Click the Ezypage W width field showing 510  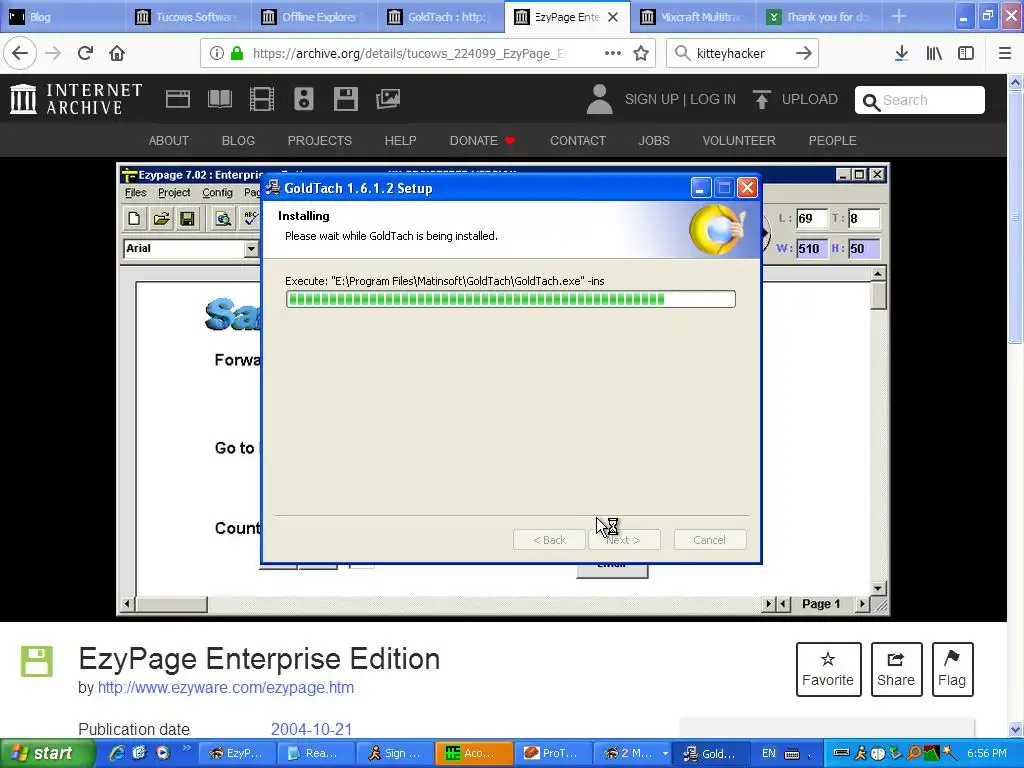coord(811,249)
